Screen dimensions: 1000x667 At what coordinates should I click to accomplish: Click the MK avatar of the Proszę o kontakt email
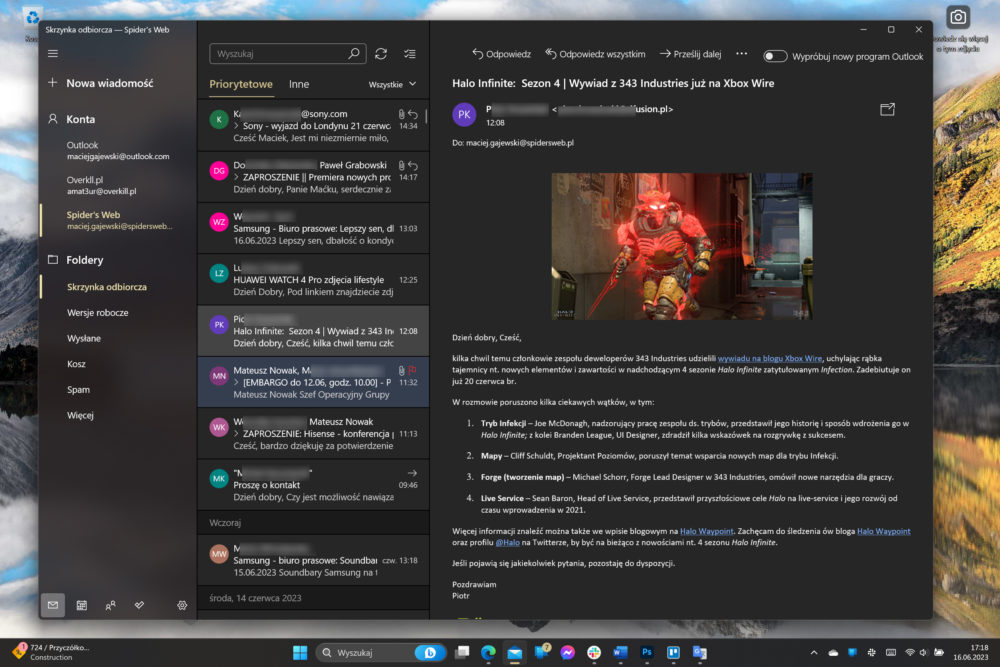coord(219,478)
